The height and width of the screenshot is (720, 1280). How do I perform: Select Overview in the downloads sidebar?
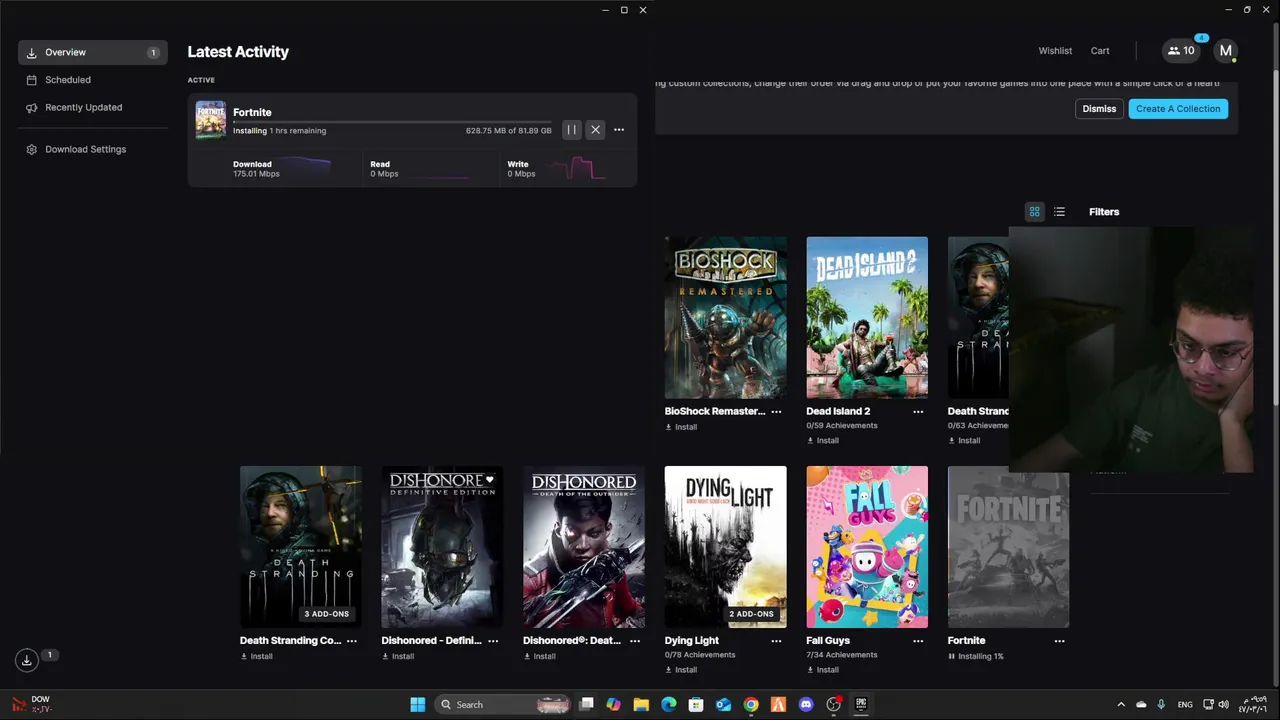pos(93,52)
